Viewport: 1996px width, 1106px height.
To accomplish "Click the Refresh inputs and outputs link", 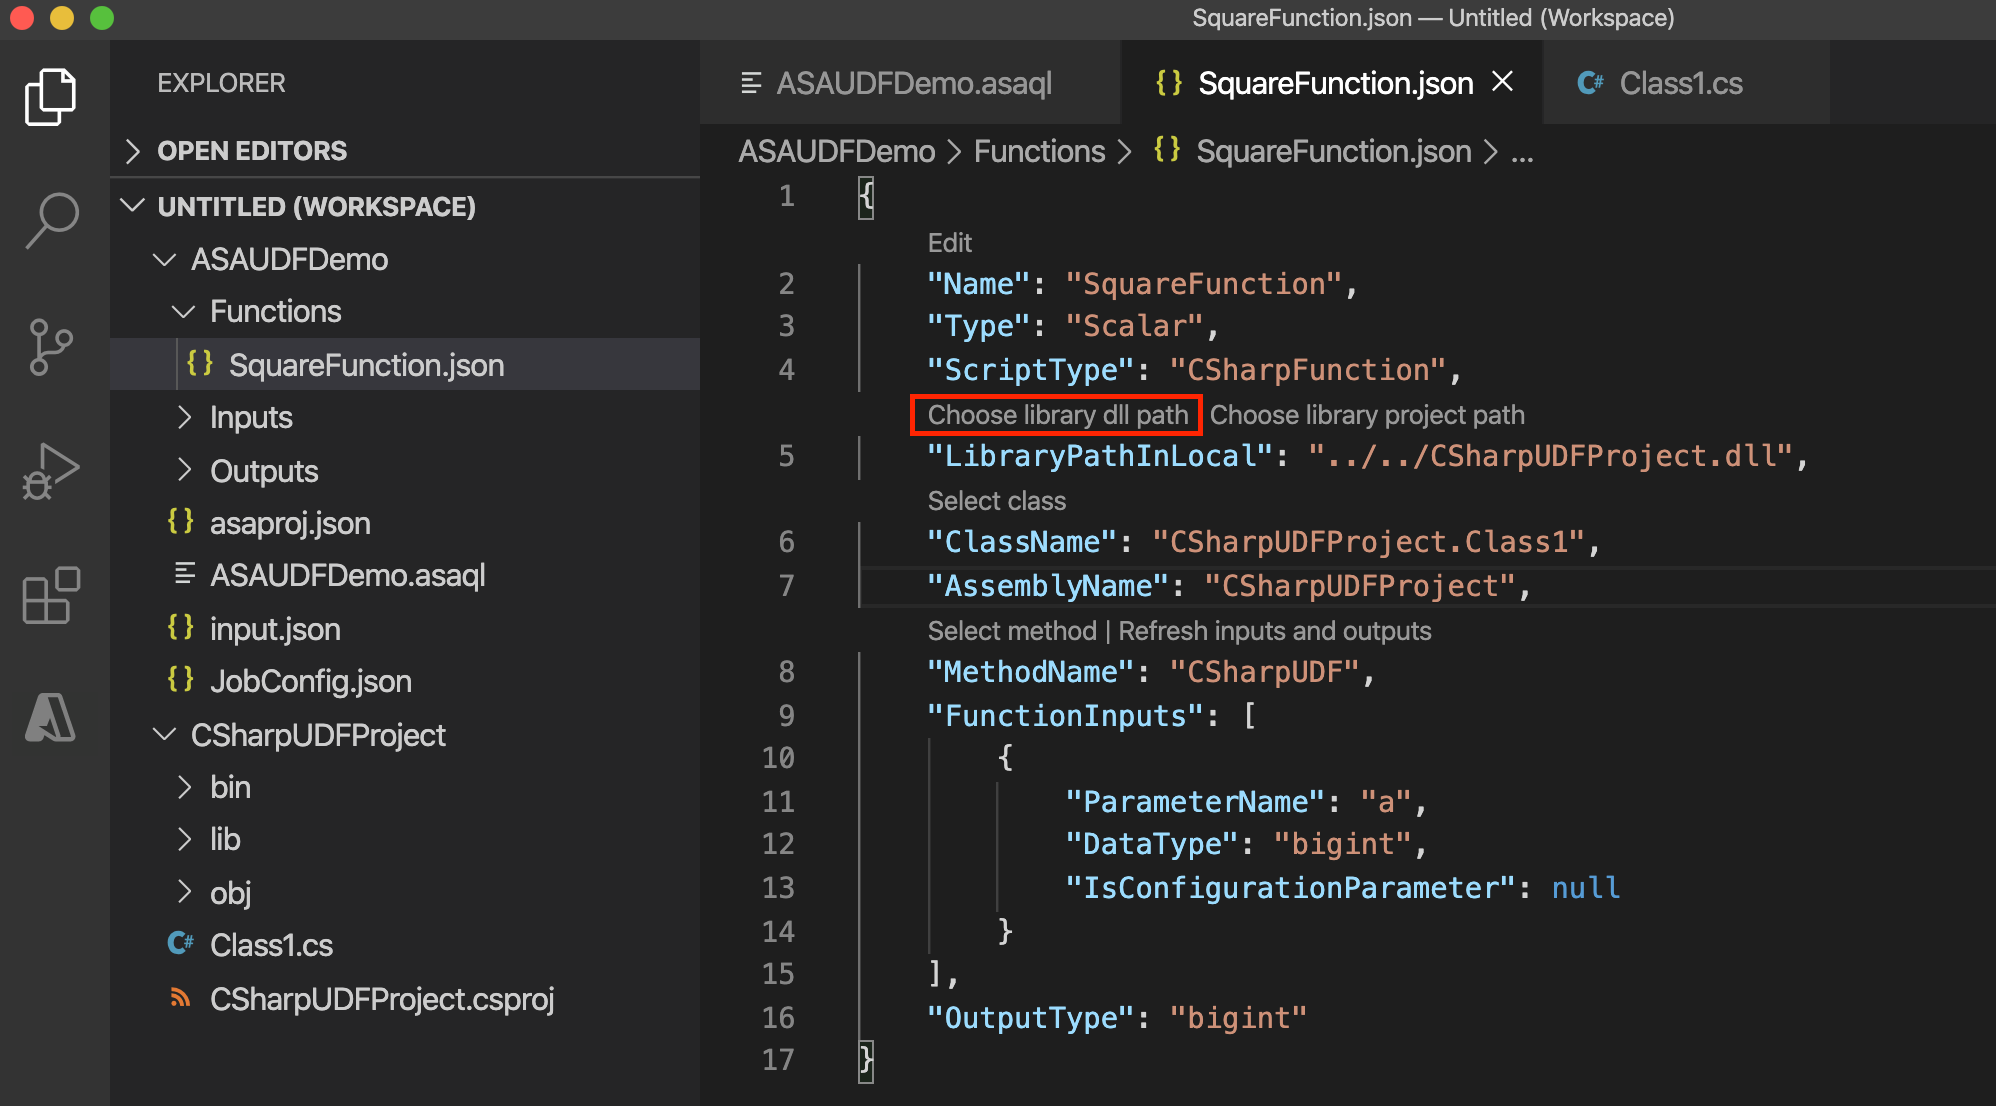I will pyautogui.click(x=1274, y=631).
